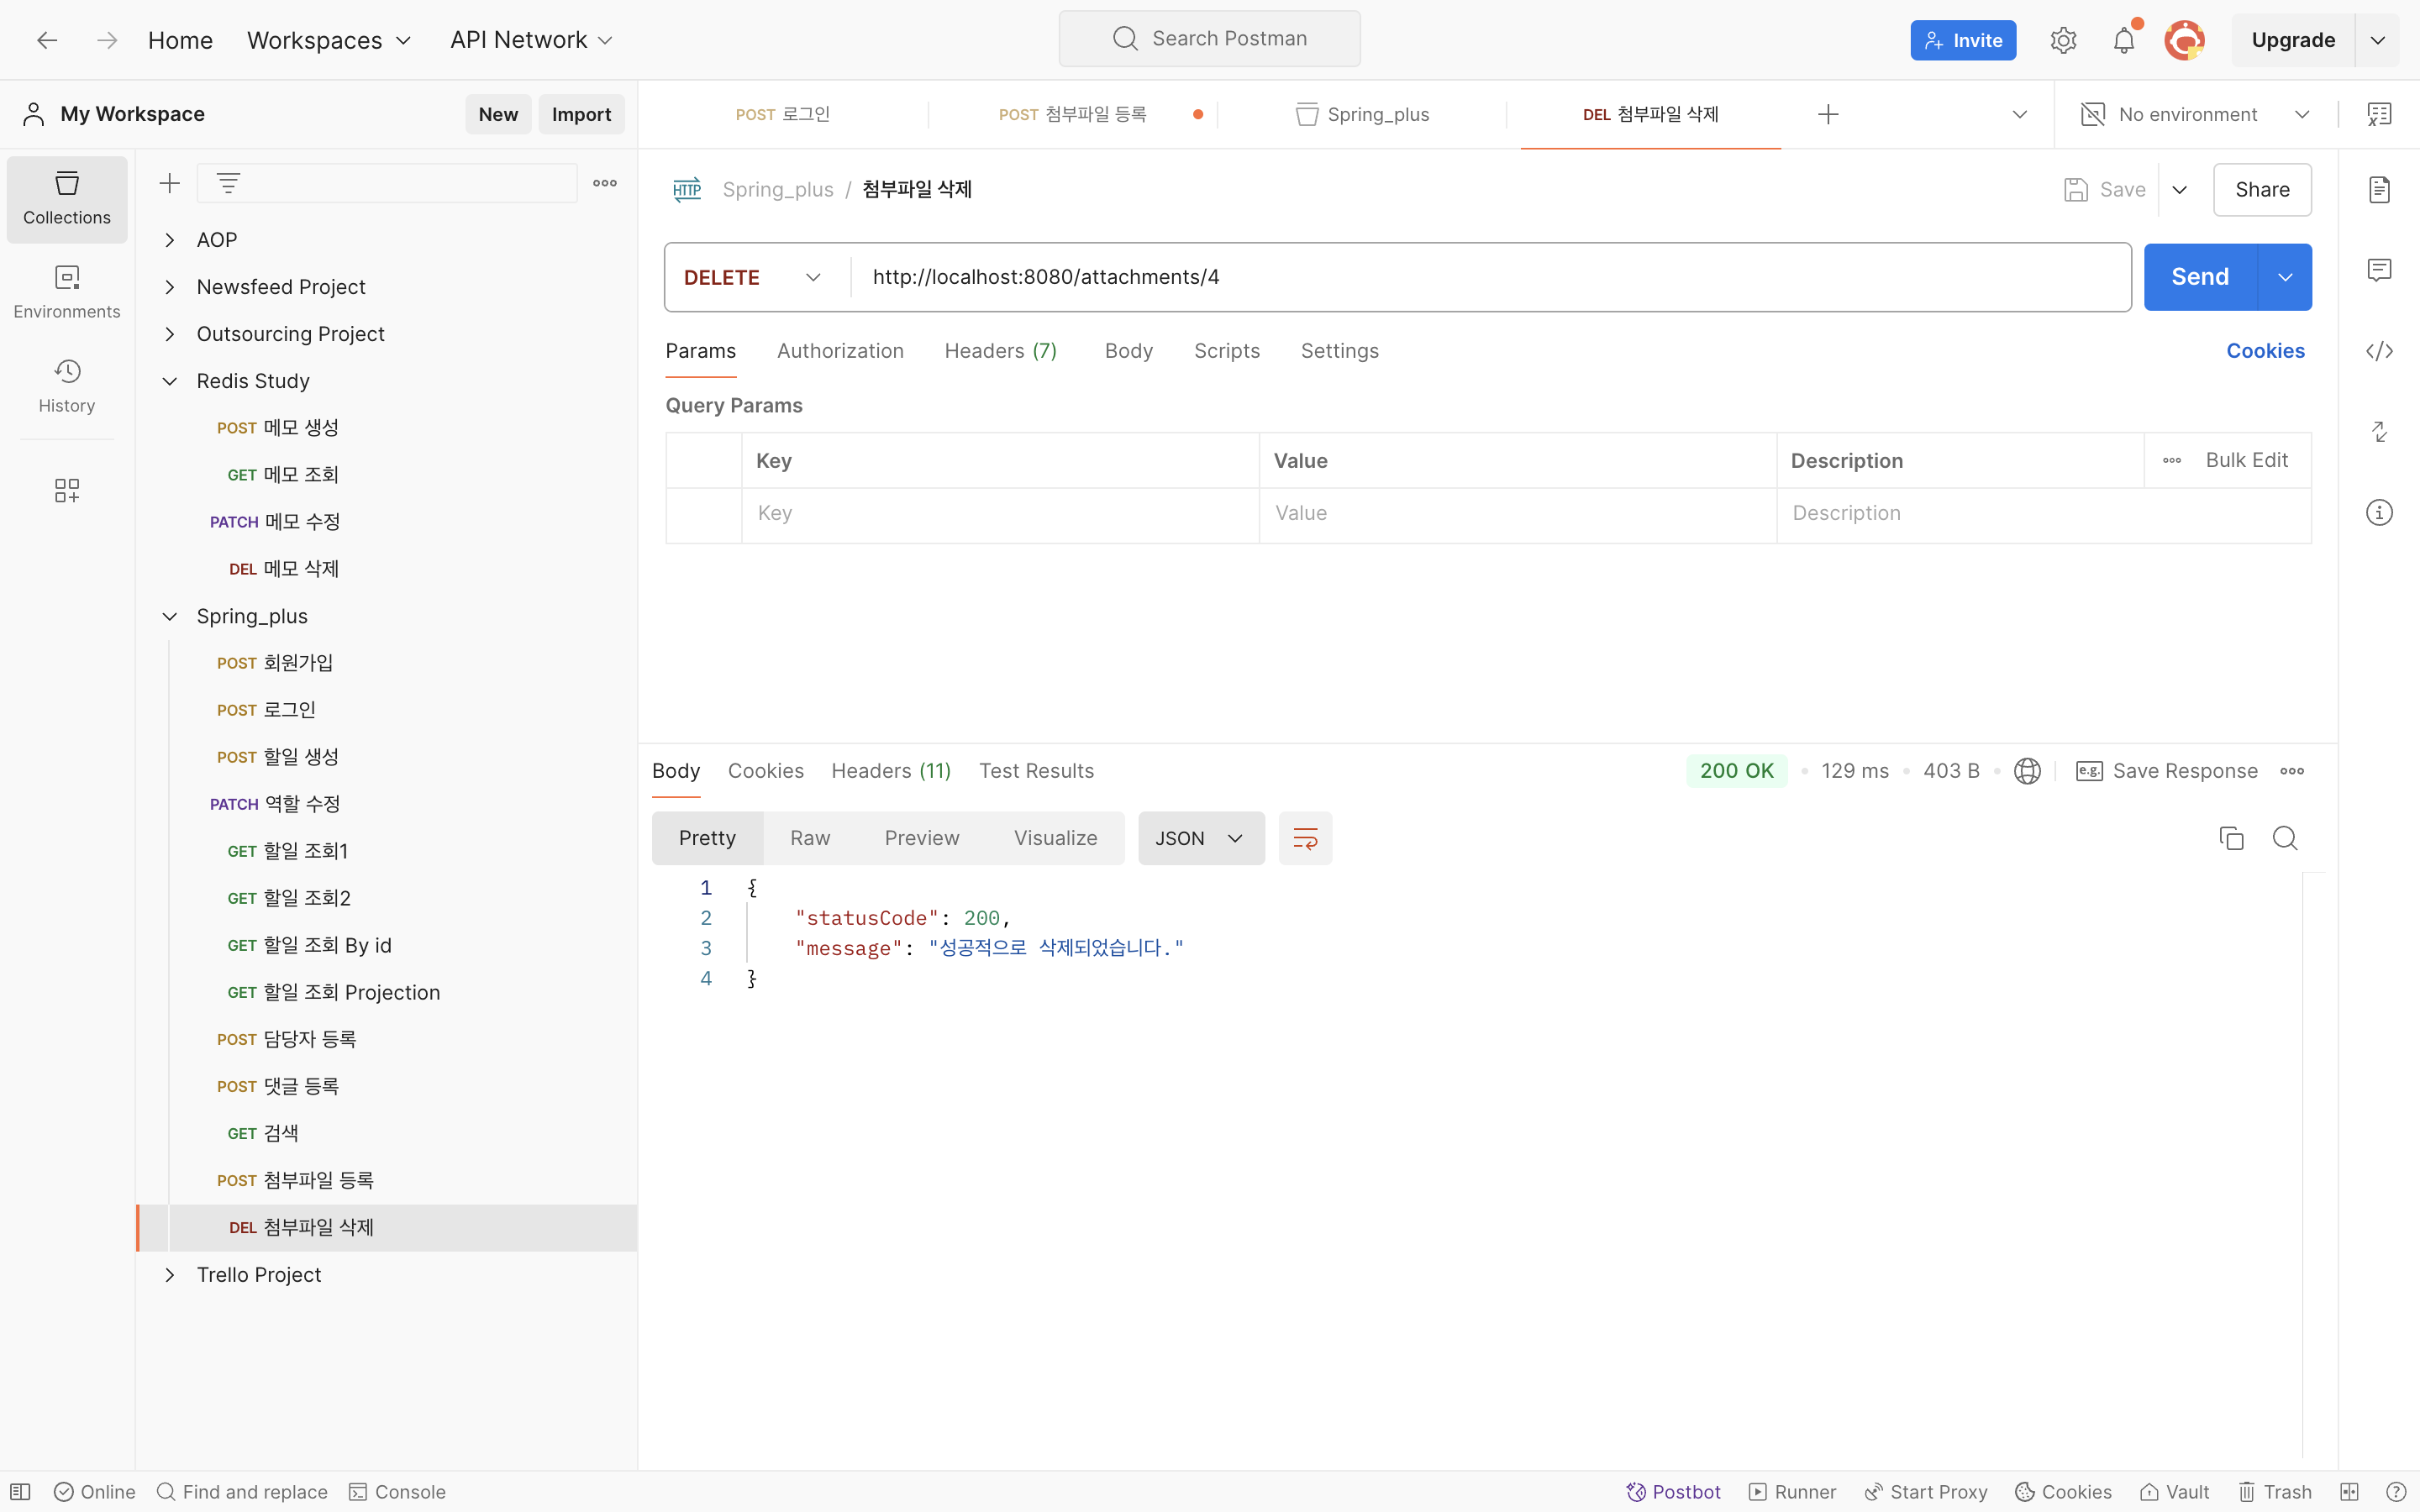Open the notifications bell
Image resolution: width=2420 pixels, height=1512 pixels.
(2124, 40)
